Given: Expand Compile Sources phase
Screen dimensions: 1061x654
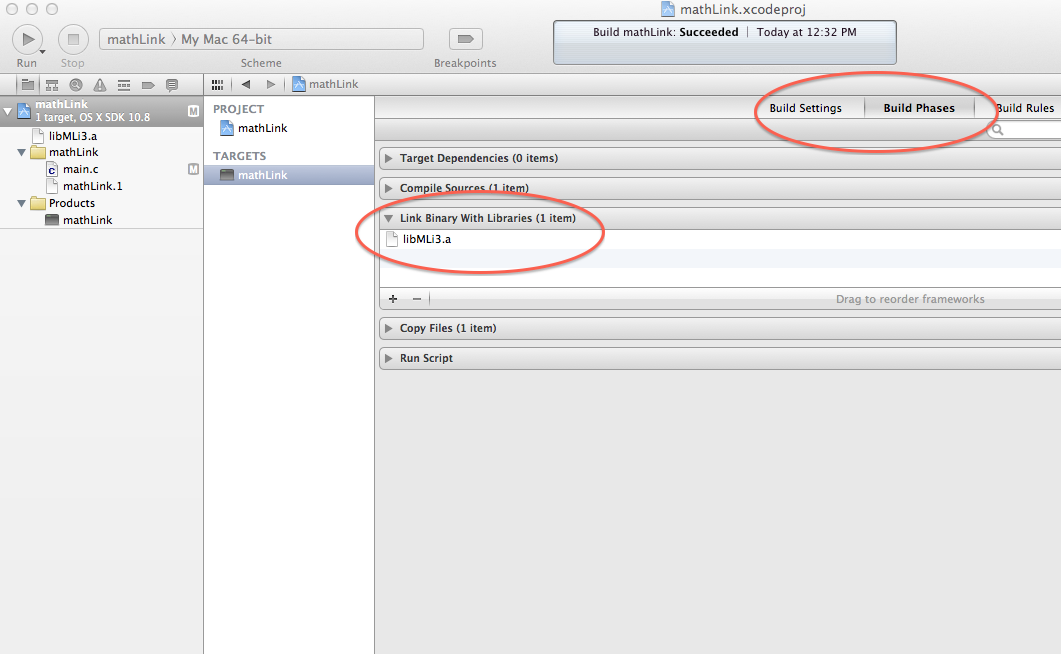Looking at the screenshot, I should (x=388, y=188).
